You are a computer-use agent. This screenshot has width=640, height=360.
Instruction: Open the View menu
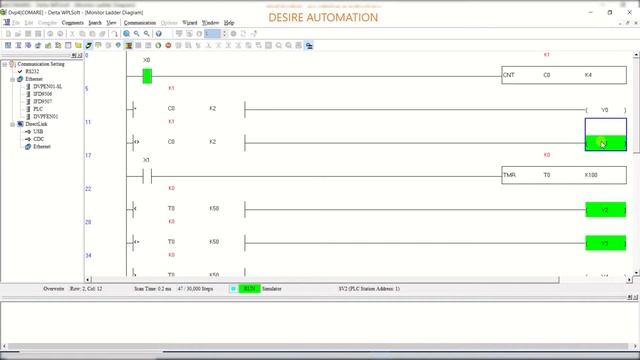[111, 23]
